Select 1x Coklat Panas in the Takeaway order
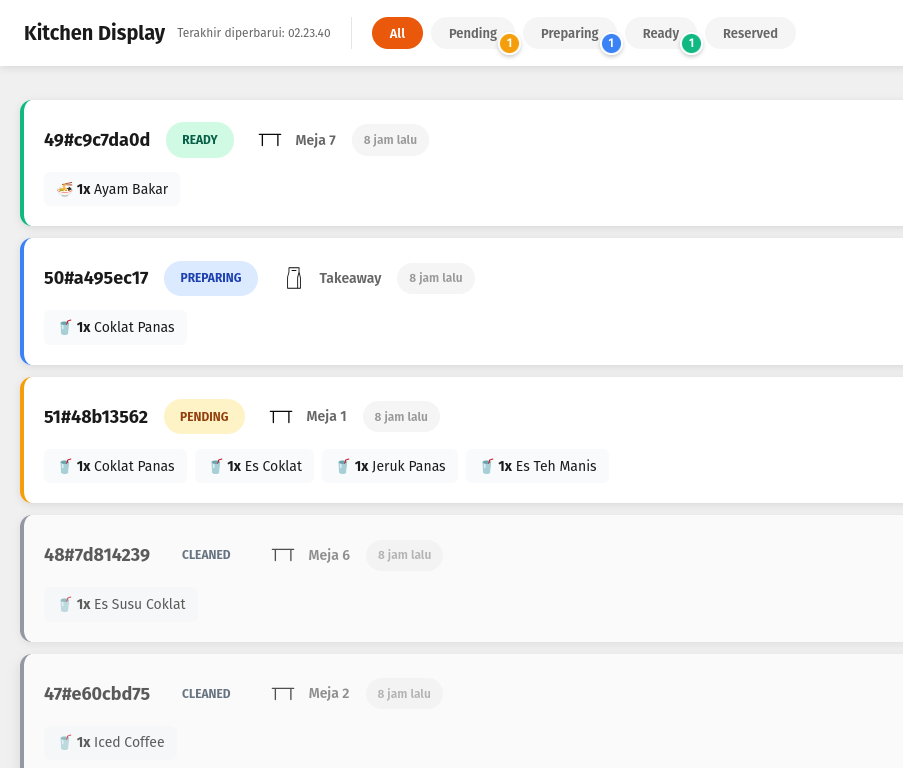The width and height of the screenshot is (903, 768). (115, 327)
